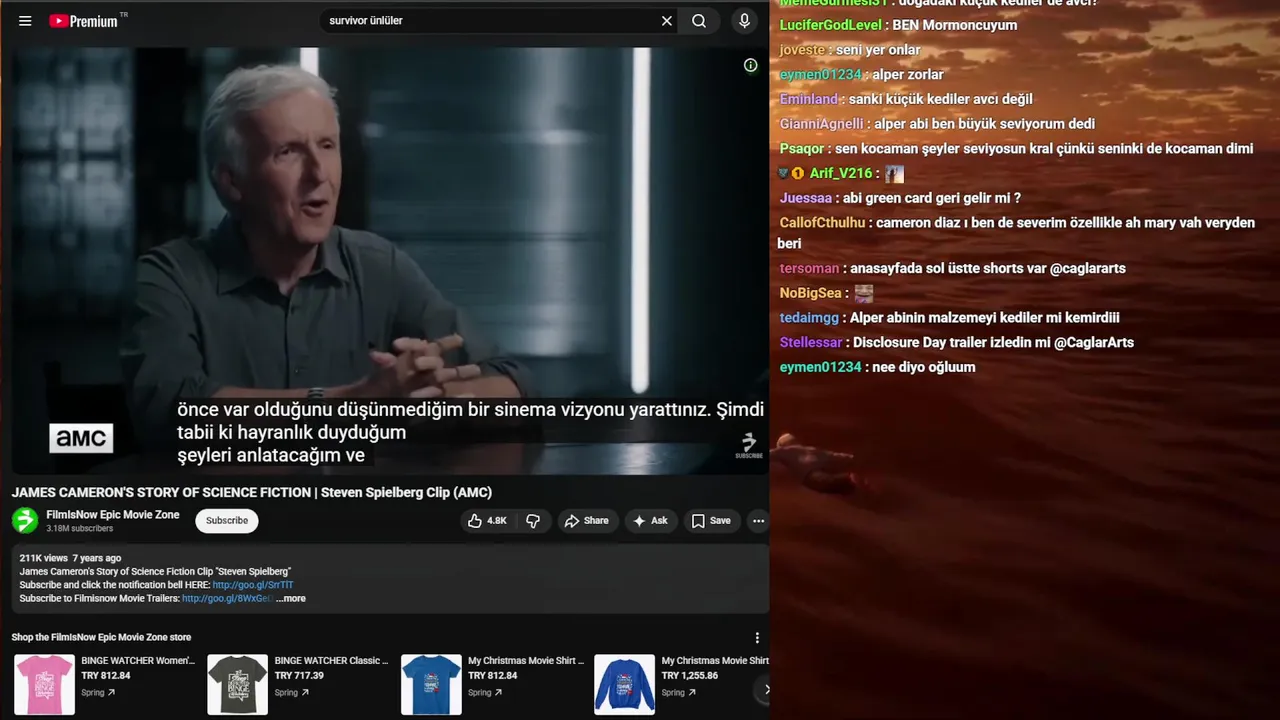Image resolution: width=1280 pixels, height=720 pixels.
Task: Click TRY 717.39 price text
Action: tap(299, 676)
